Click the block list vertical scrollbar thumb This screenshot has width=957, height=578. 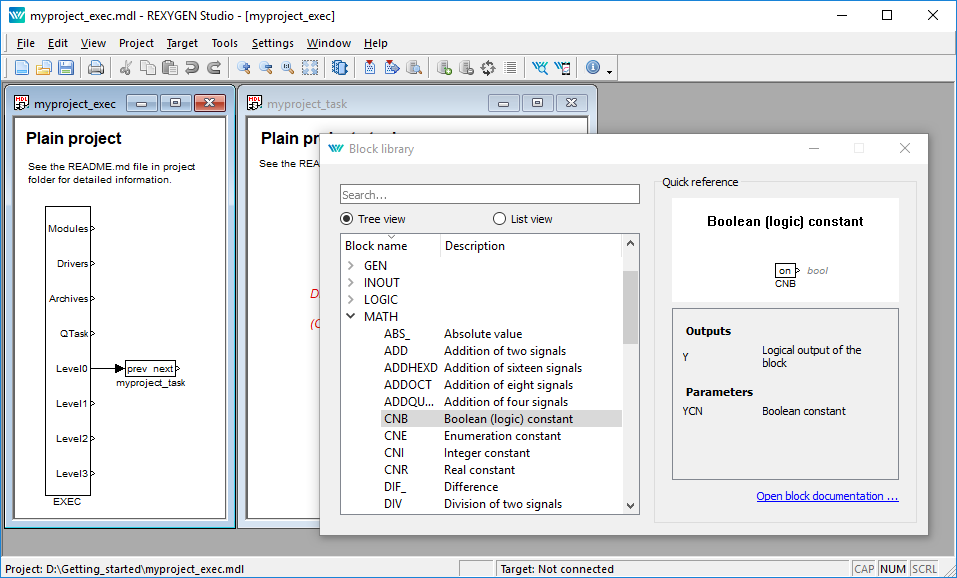point(630,305)
